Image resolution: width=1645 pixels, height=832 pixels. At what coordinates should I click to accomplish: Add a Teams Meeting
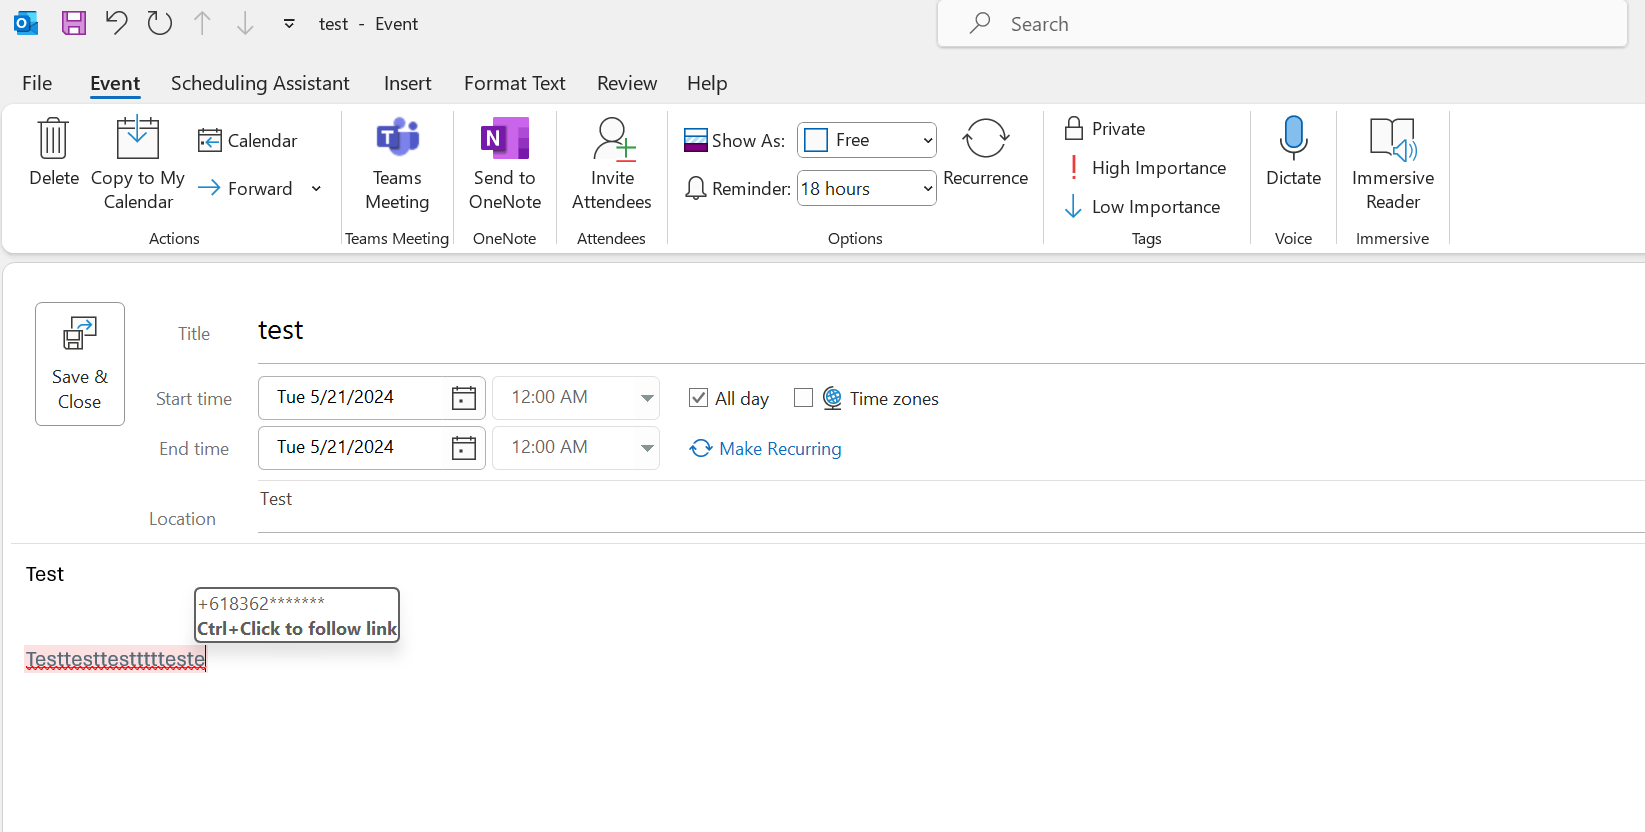(397, 164)
